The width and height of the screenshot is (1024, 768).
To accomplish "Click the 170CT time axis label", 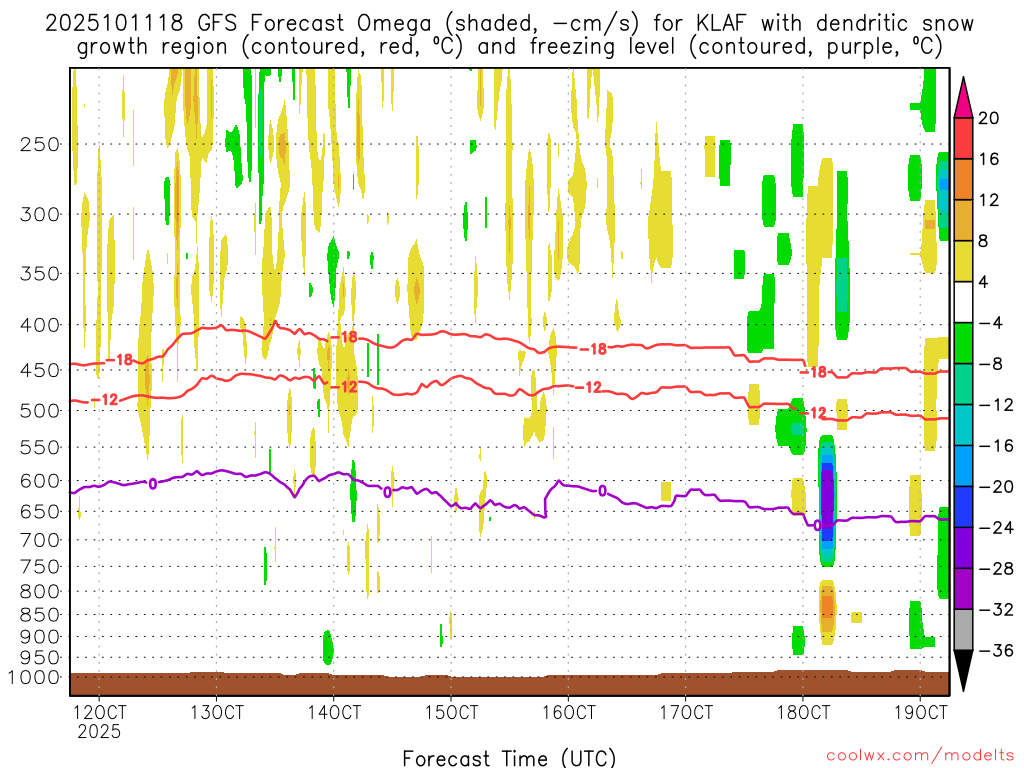I will point(686,711).
